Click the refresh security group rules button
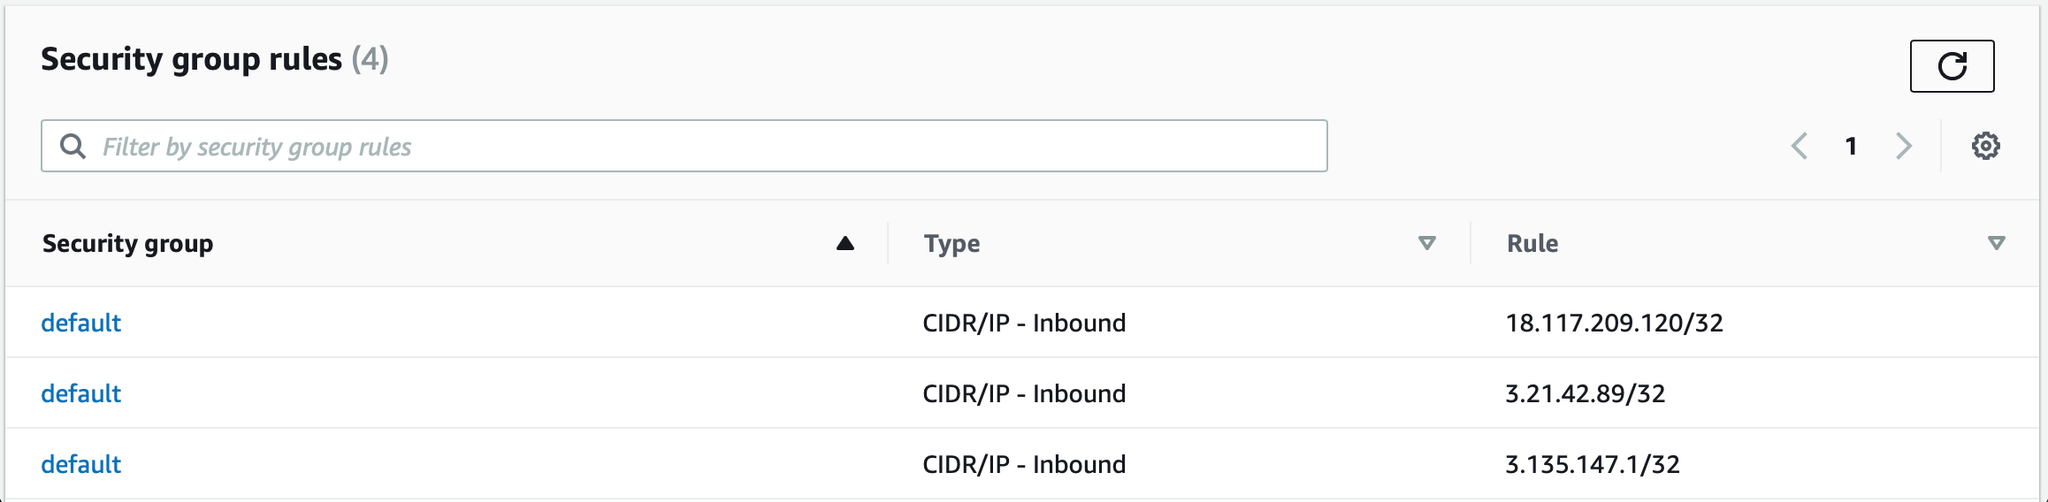 click(x=1951, y=66)
